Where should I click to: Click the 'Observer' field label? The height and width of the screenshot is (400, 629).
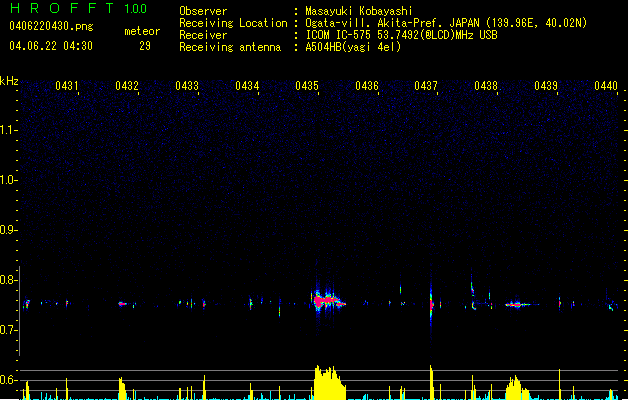coord(203,11)
